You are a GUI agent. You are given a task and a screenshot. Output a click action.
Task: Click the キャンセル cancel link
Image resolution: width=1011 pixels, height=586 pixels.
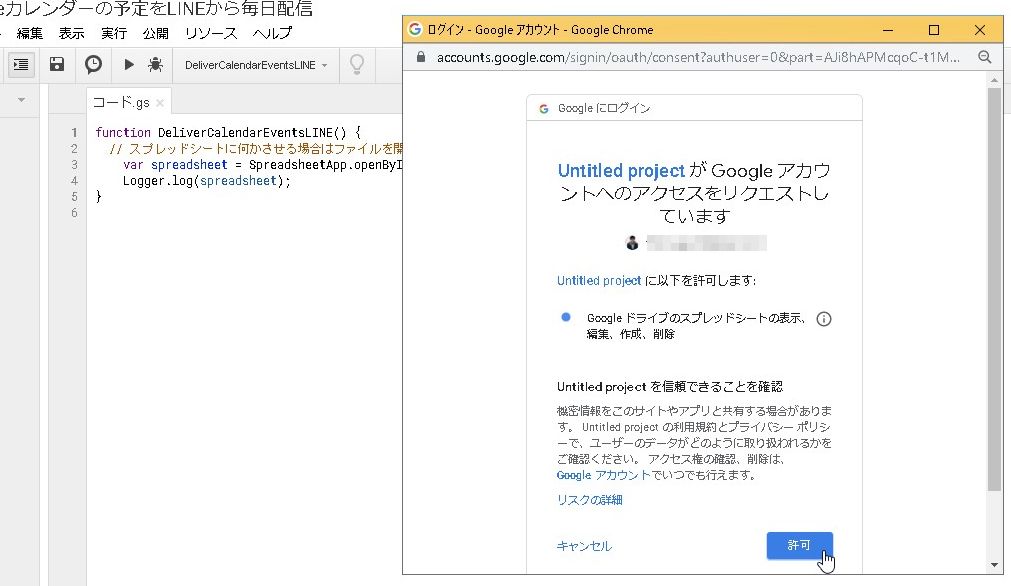click(584, 546)
